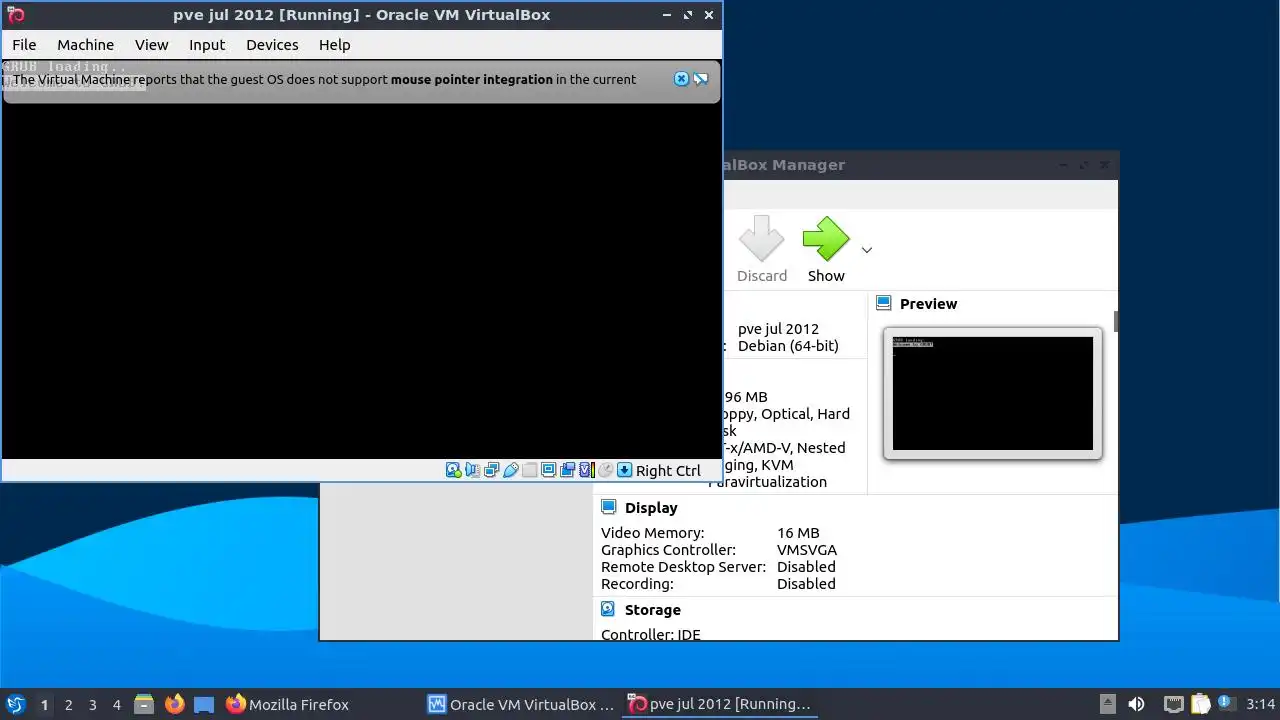Open the File menu in VM window
This screenshot has width=1280, height=720.
[24, 45]
